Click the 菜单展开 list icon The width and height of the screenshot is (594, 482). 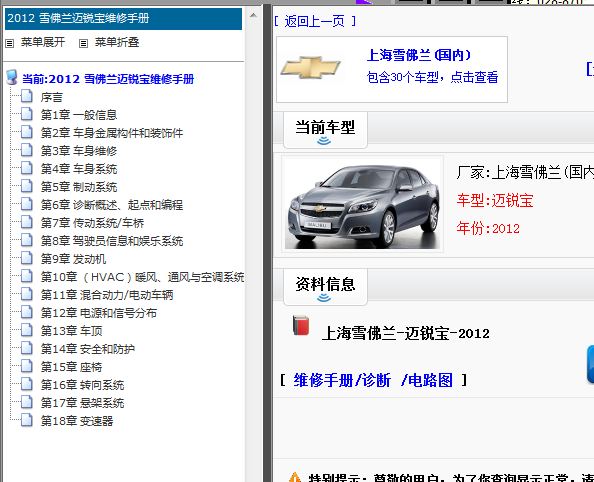pos(9,43)
